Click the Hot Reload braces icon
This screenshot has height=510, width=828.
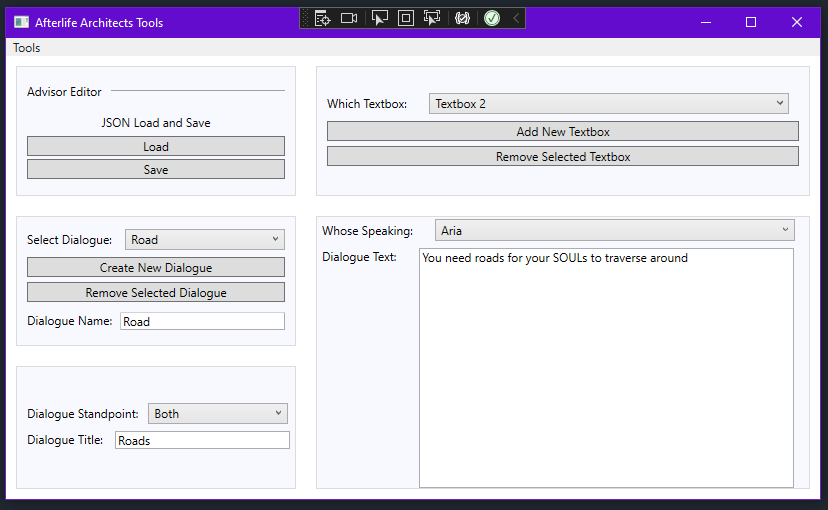pos(462,18)
